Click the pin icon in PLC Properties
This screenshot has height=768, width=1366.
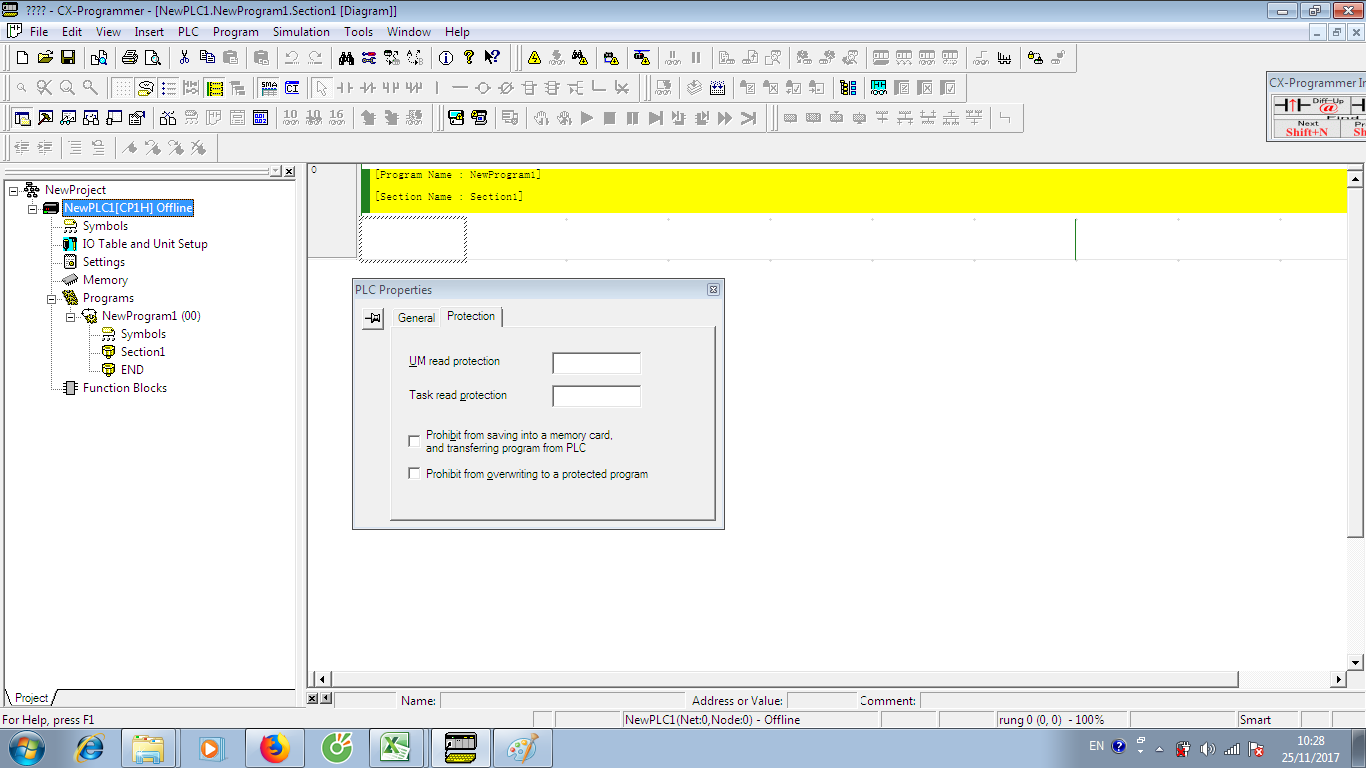372,319
